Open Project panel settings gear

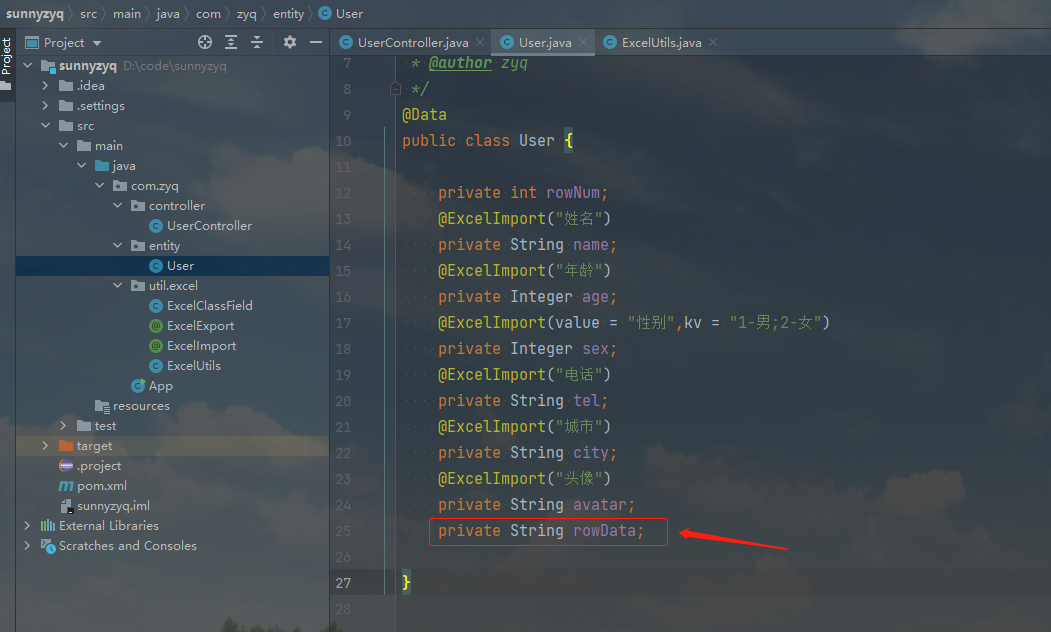290,42
